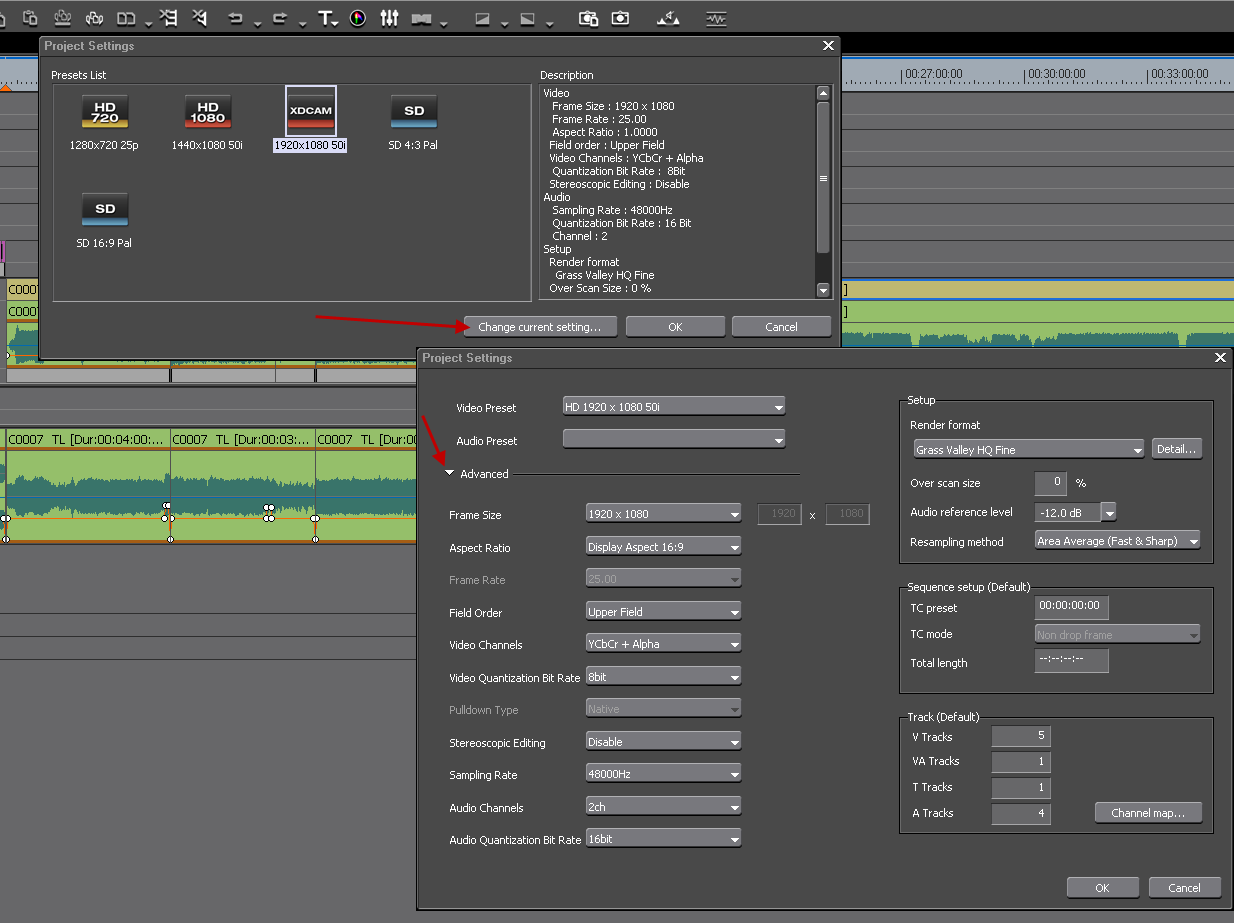Click the Redo arrow in the toolbar
This screenshot has width=1234, height=923.
280,18
